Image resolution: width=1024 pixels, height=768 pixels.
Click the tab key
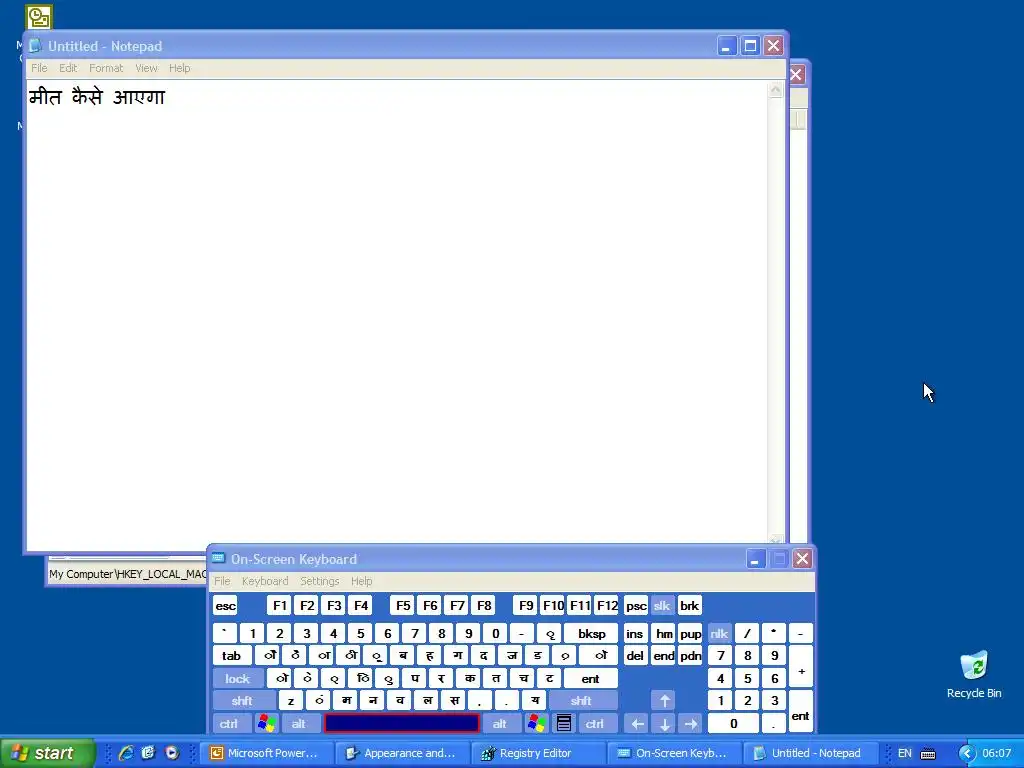pyautogui.click(x=231, y=656)
